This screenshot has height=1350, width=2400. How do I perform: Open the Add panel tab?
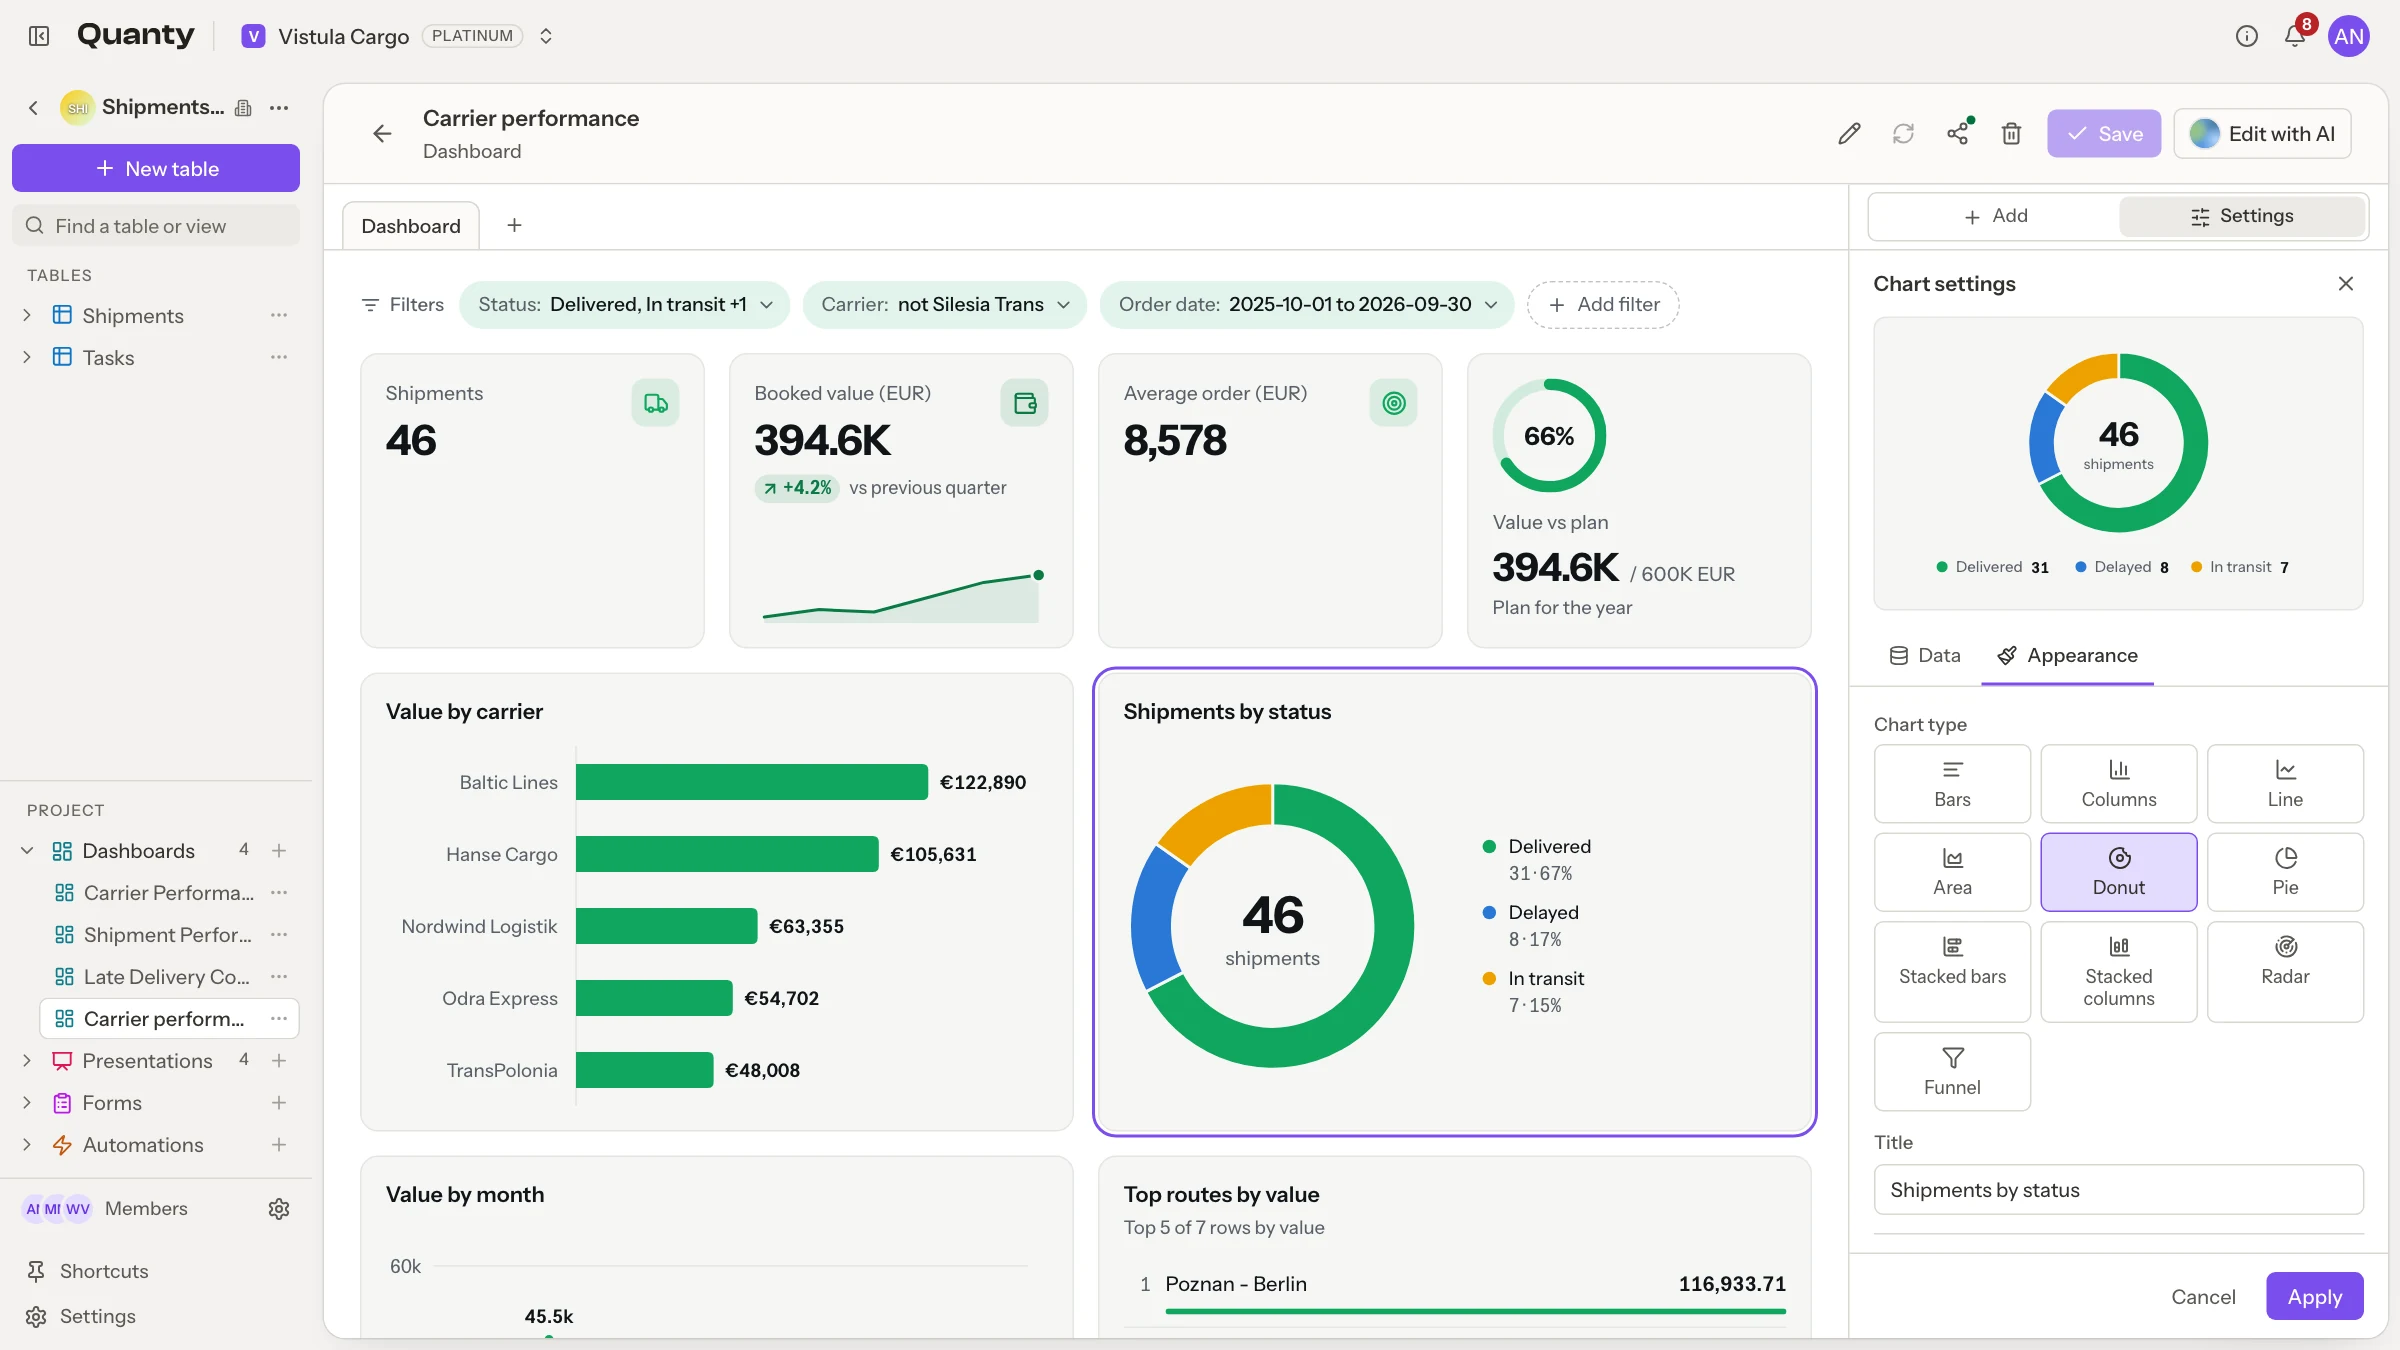(1995, 216)
